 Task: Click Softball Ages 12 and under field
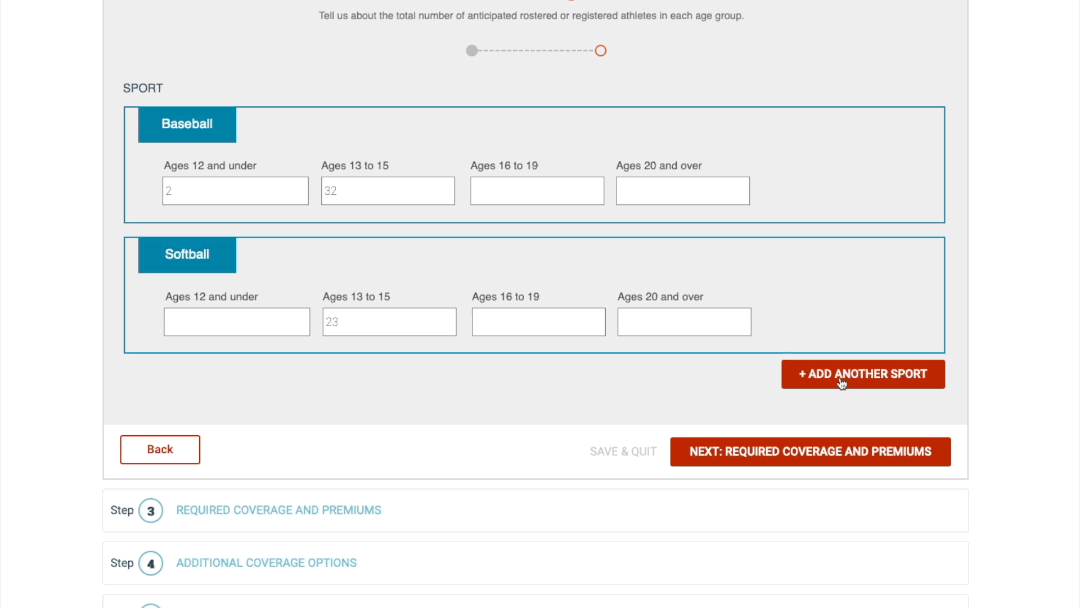[x=237, y=322]
